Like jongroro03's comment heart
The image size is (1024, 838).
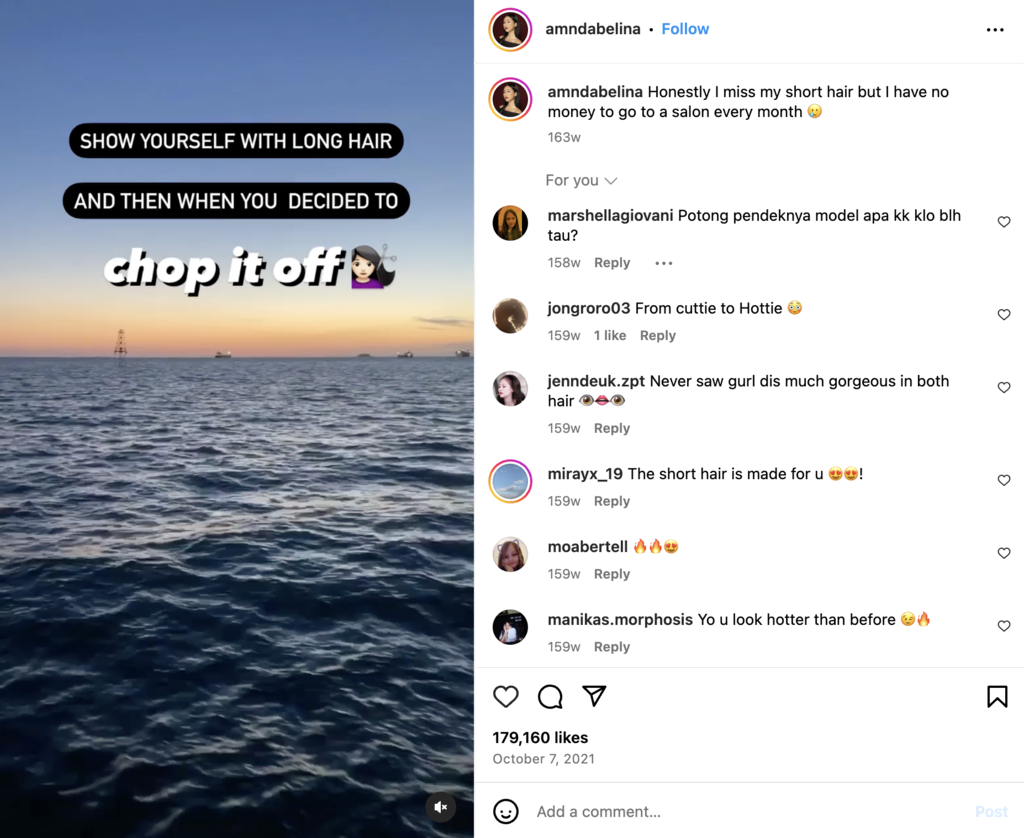click(x=1004, y=315)
